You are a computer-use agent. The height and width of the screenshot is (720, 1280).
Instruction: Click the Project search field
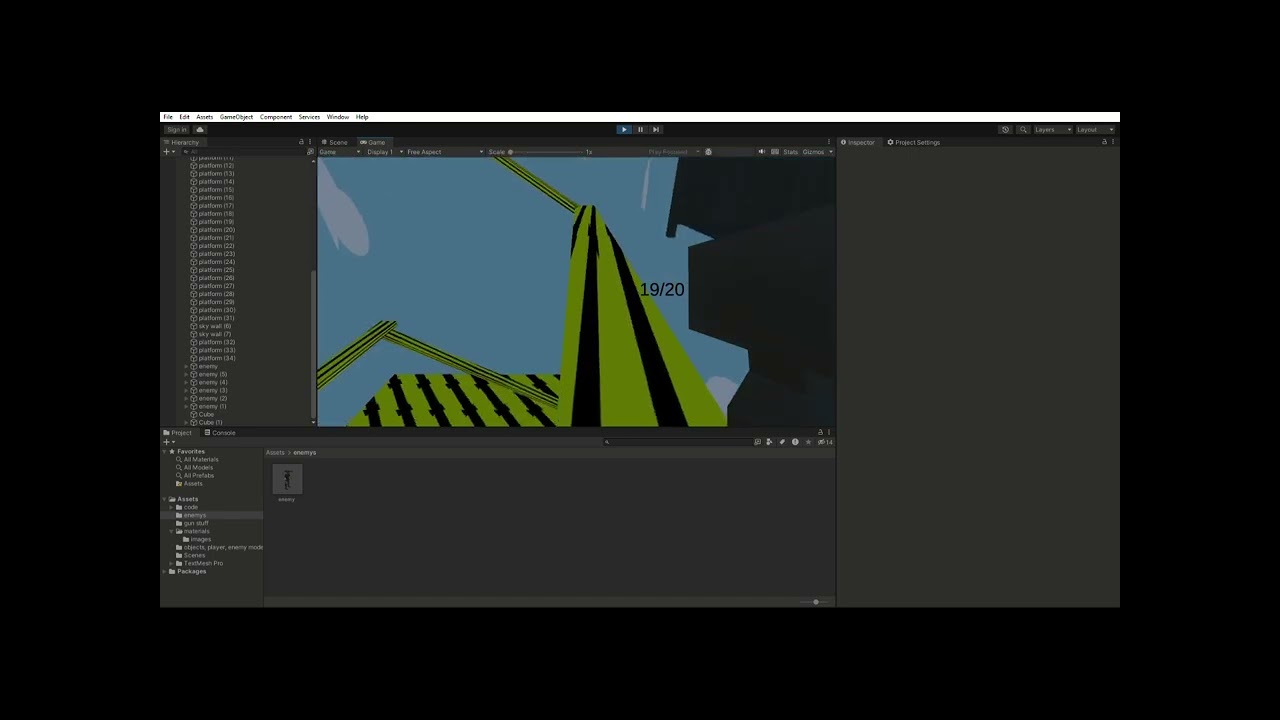[677, 442]
